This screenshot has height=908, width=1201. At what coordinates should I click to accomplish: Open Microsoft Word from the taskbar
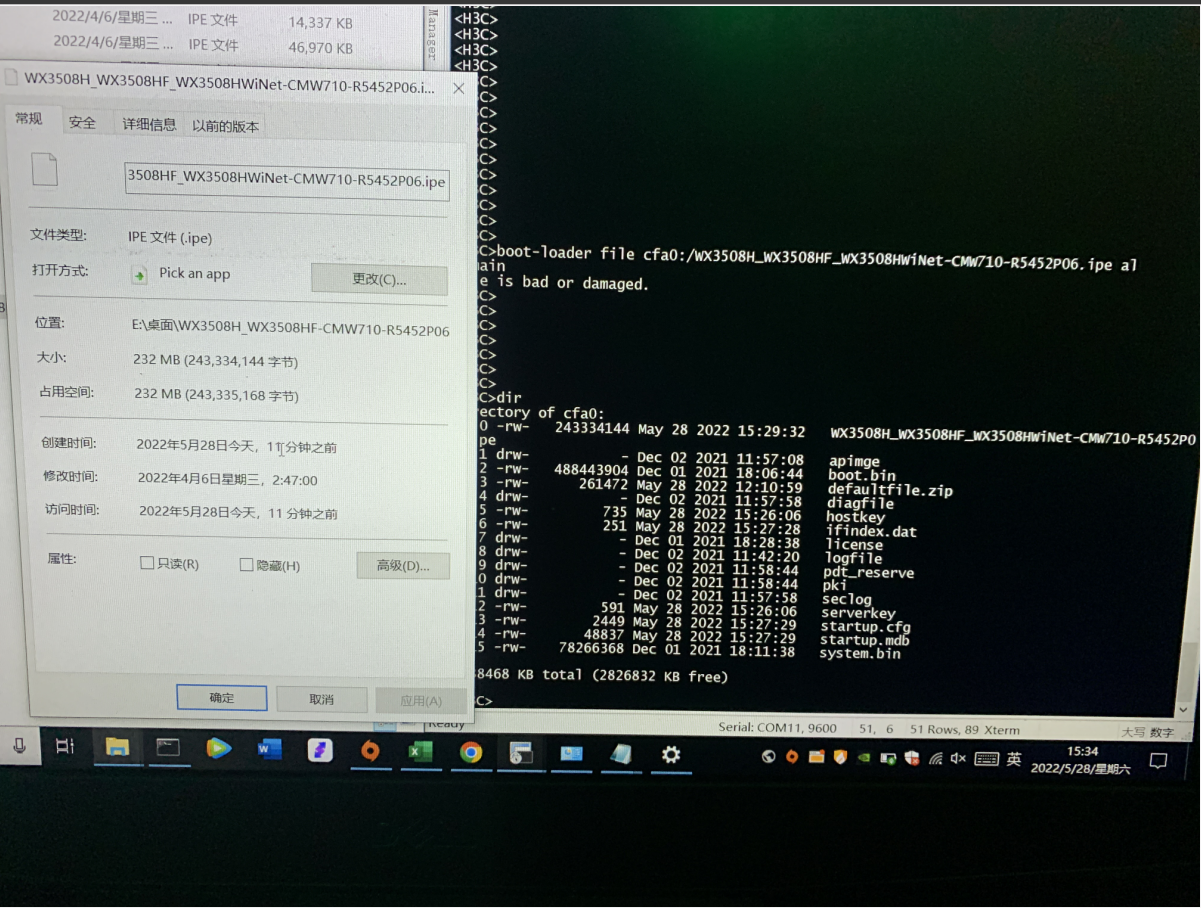(x=269, y=749)
